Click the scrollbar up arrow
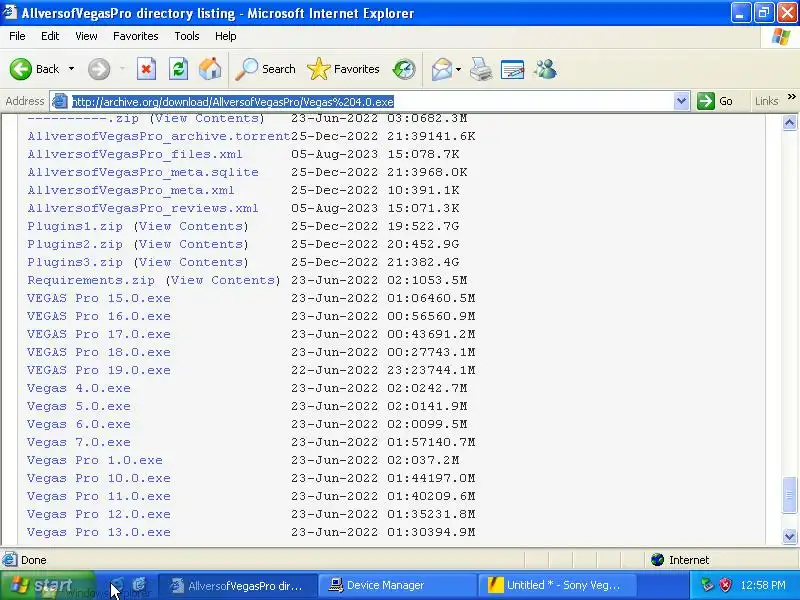 click(x=789, y=122)
